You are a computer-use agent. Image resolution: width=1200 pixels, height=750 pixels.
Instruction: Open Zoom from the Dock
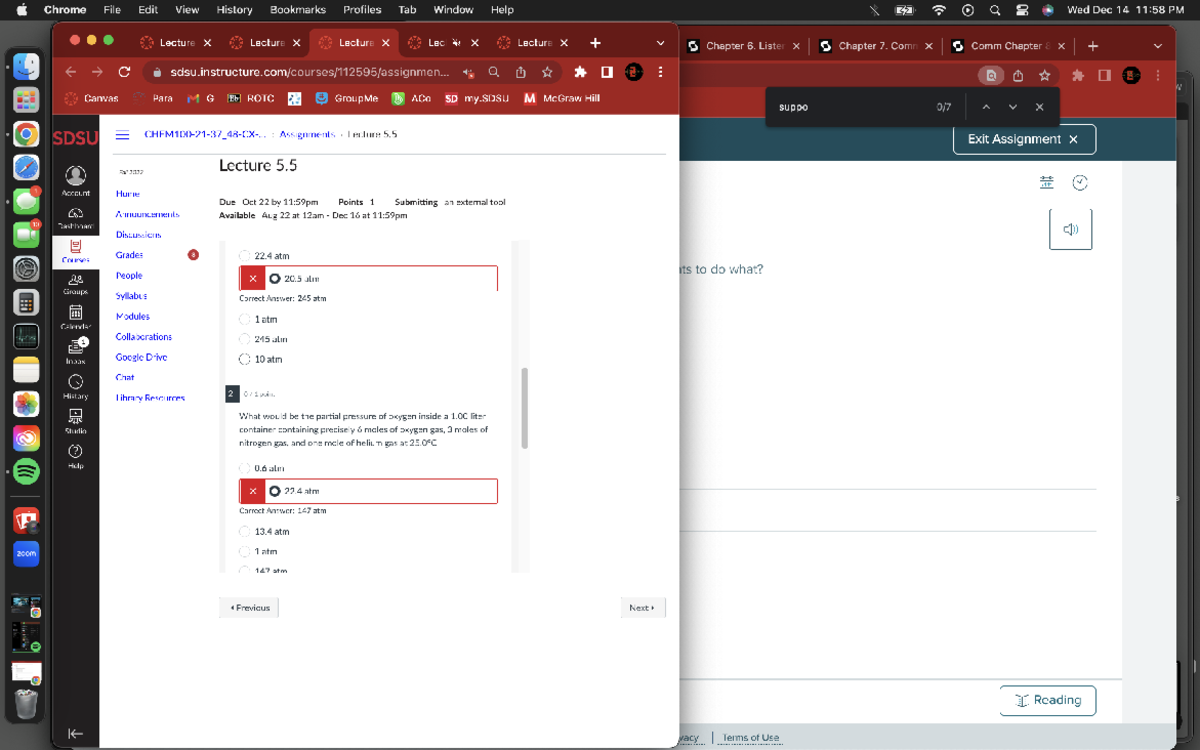tap(26, 553)
